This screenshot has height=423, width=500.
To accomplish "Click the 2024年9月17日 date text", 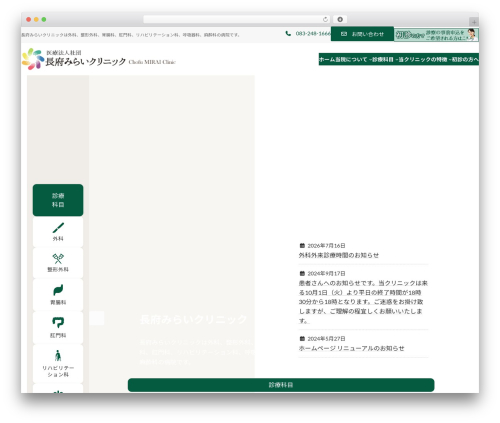I will [326, 273].
